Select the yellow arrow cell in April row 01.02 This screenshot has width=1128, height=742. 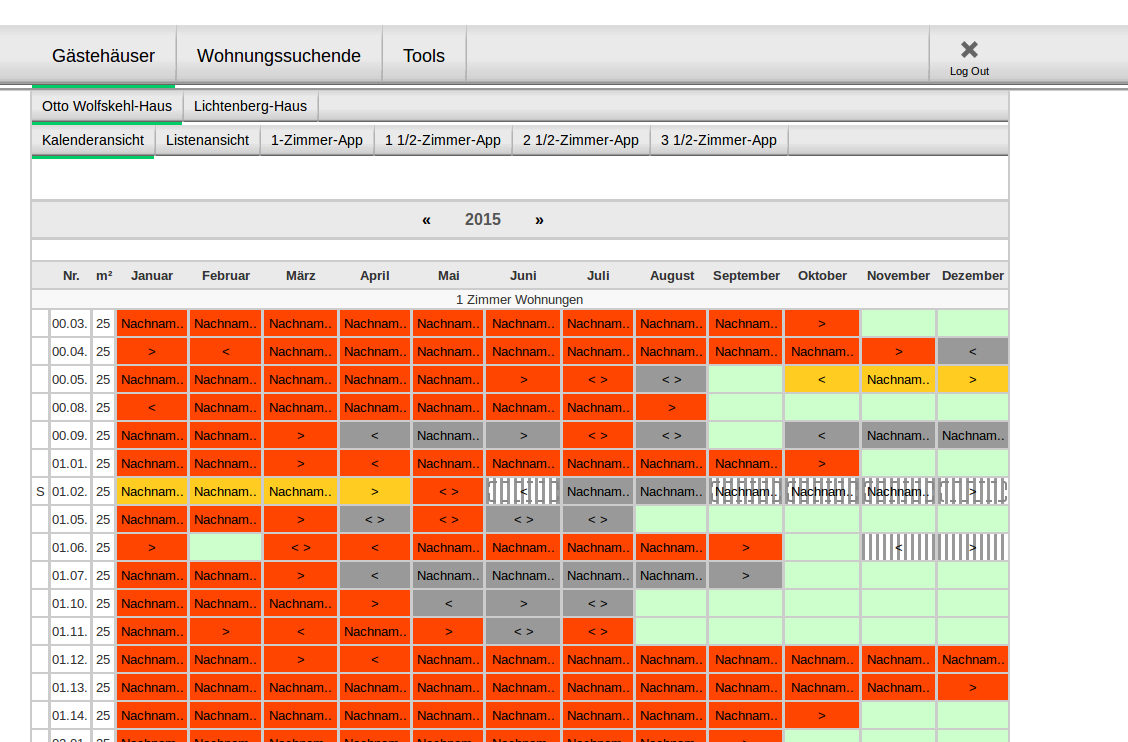pyautogui.click(x=375, y=491)
